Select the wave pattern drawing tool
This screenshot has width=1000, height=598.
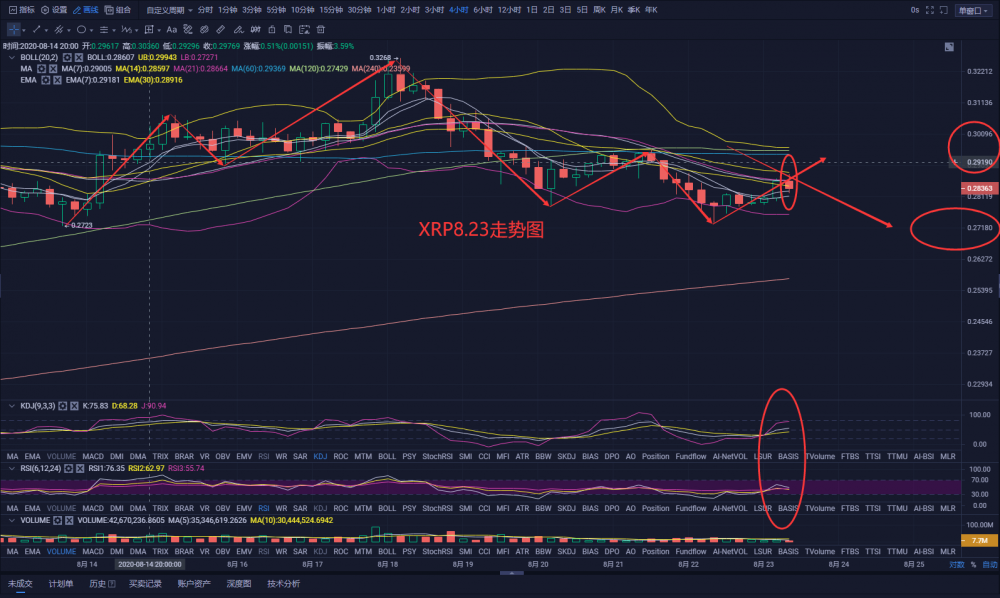(126, 29)
